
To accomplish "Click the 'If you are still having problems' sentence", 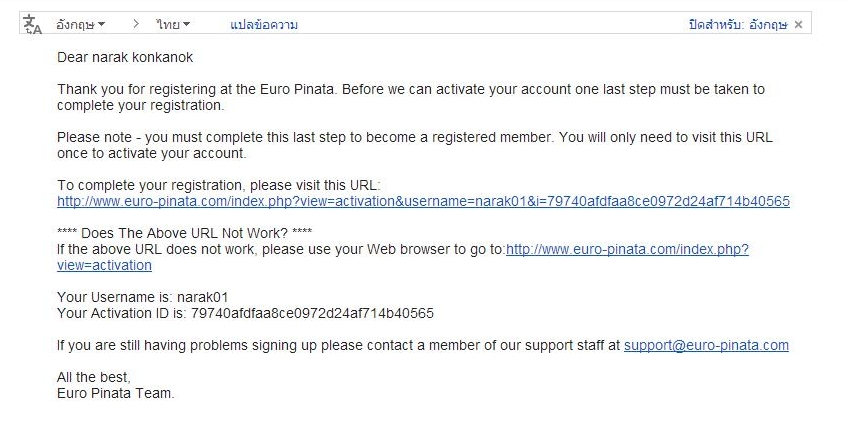I will (339, 345).
